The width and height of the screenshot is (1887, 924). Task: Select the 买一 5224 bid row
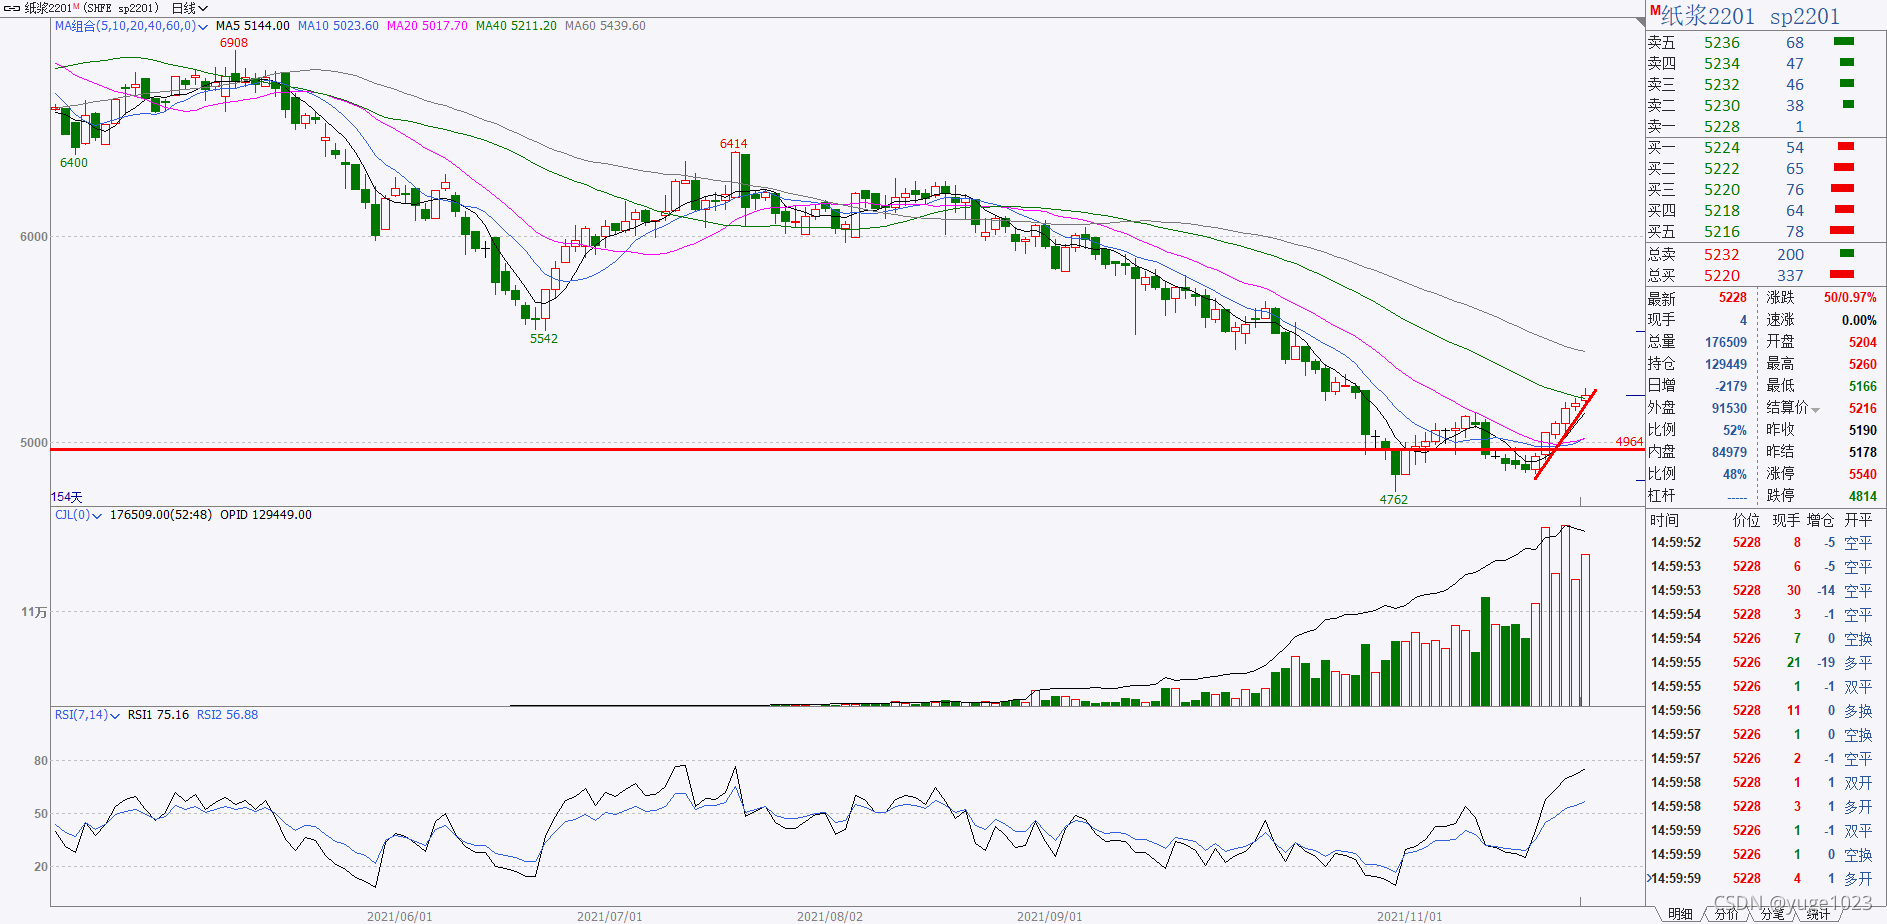tap(1765, 148)
